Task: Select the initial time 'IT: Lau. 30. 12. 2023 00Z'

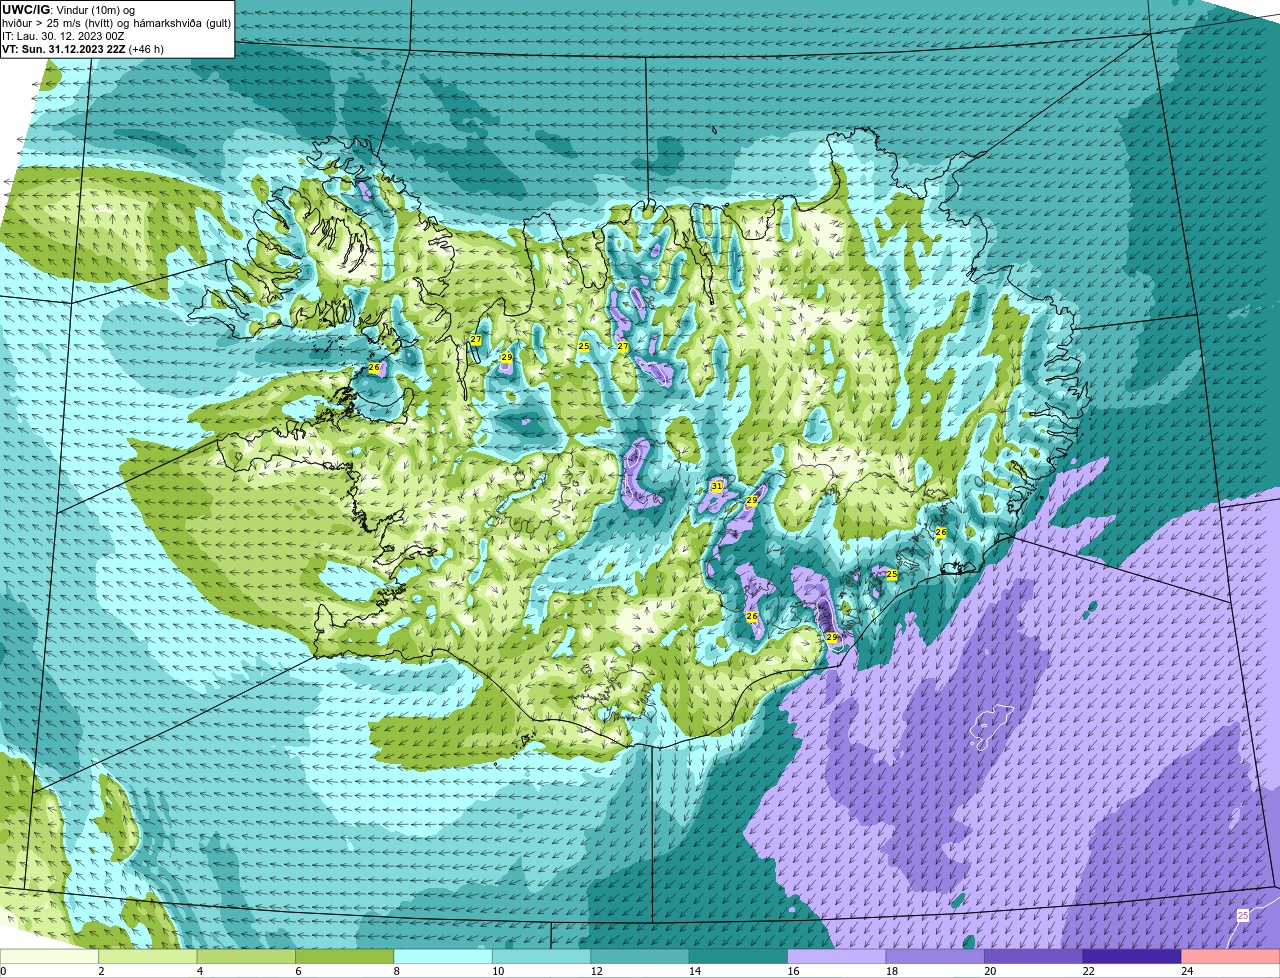Action: pos(63,36)
